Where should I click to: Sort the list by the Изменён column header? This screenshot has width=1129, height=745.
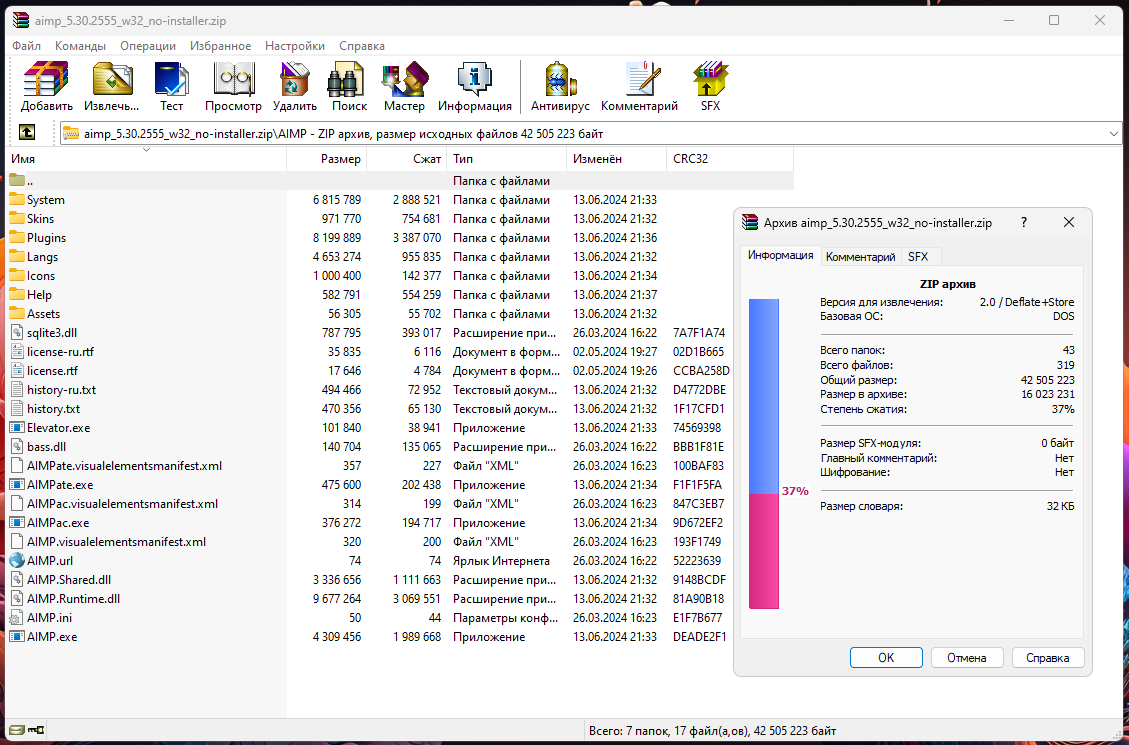click(617, 159)
